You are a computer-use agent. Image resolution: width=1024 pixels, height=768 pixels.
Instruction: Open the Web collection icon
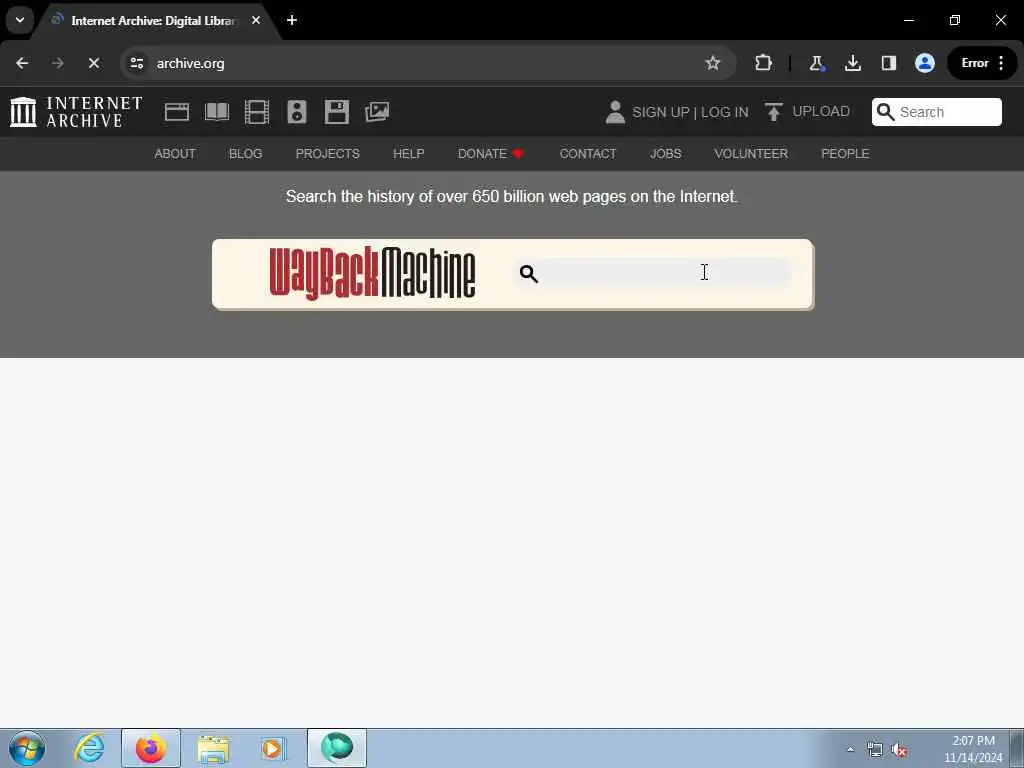(177, 112)
